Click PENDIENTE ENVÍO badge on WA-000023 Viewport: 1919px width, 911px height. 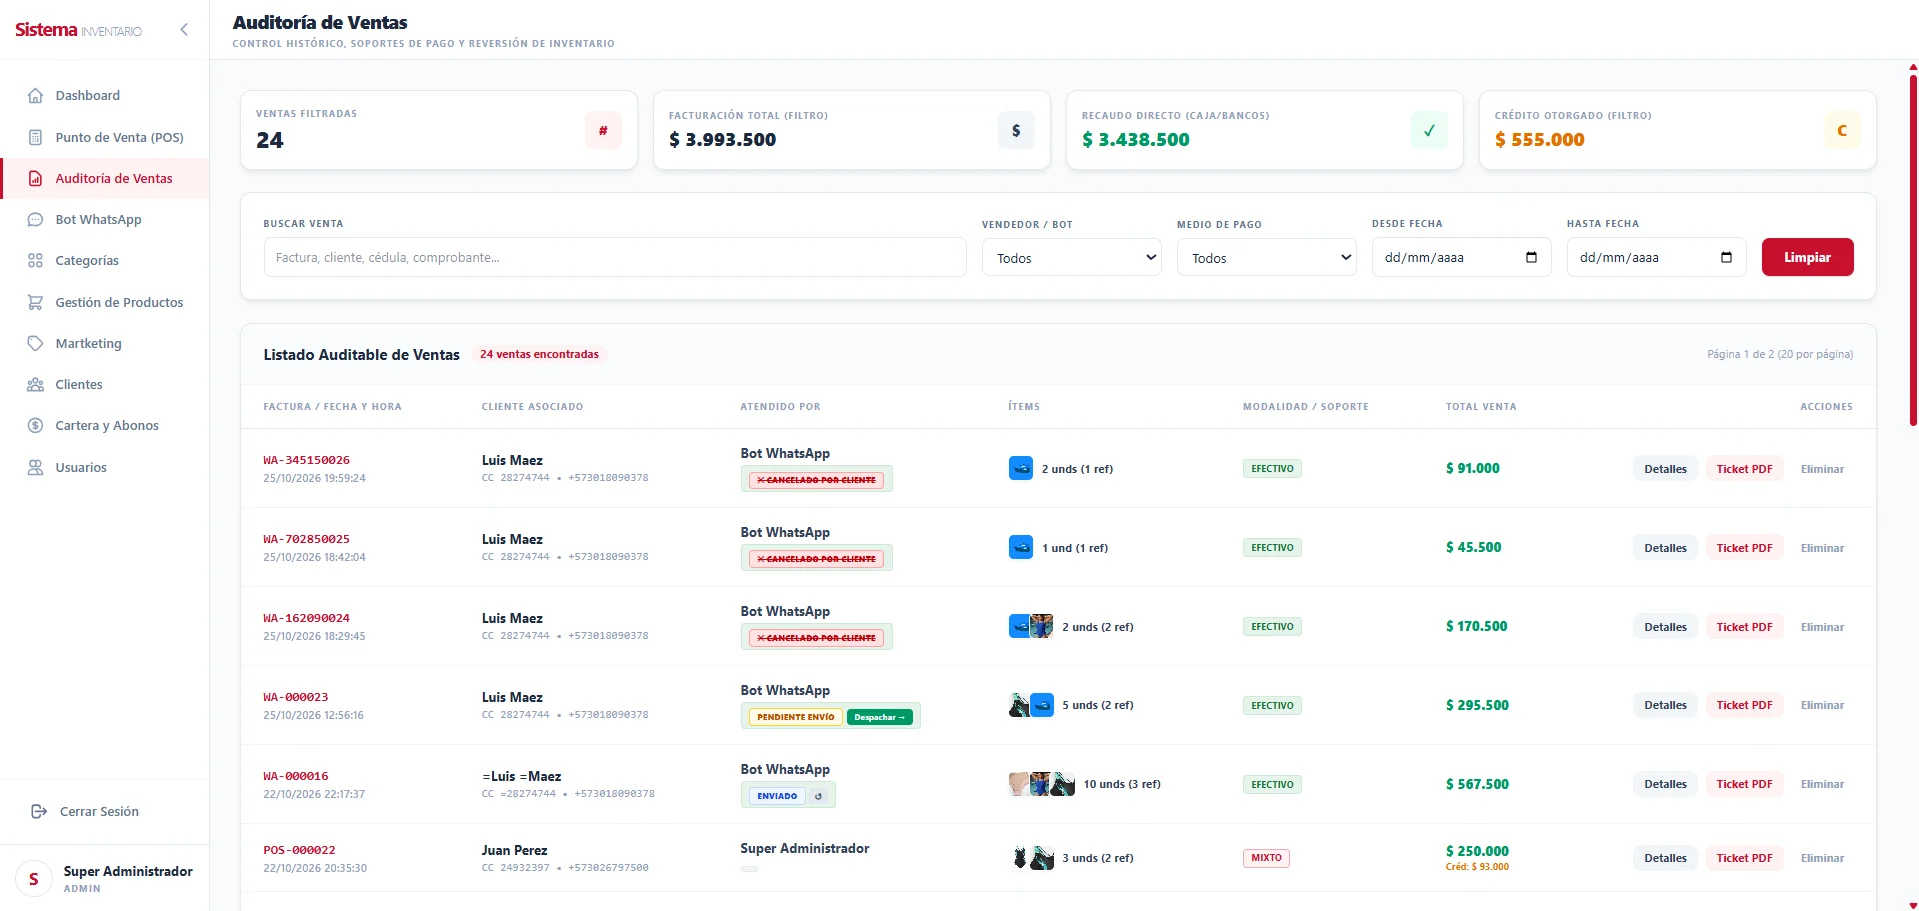pos(795,717)
